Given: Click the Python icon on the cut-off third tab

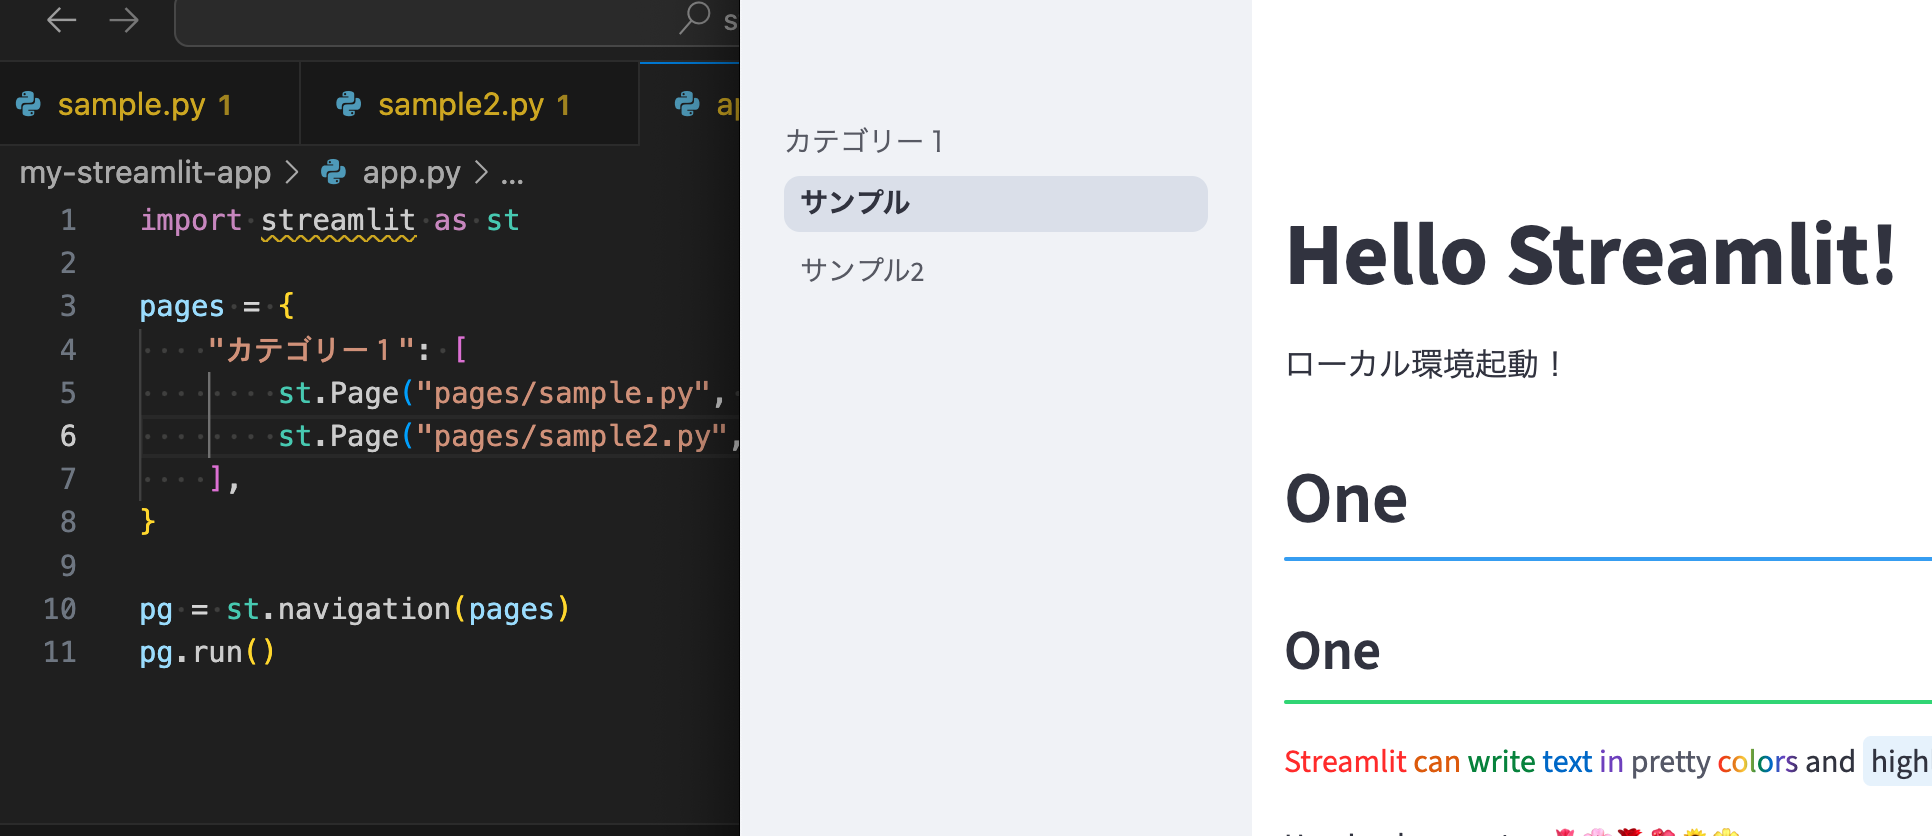Looking at the screenshot, I should (x=688, y=104).
